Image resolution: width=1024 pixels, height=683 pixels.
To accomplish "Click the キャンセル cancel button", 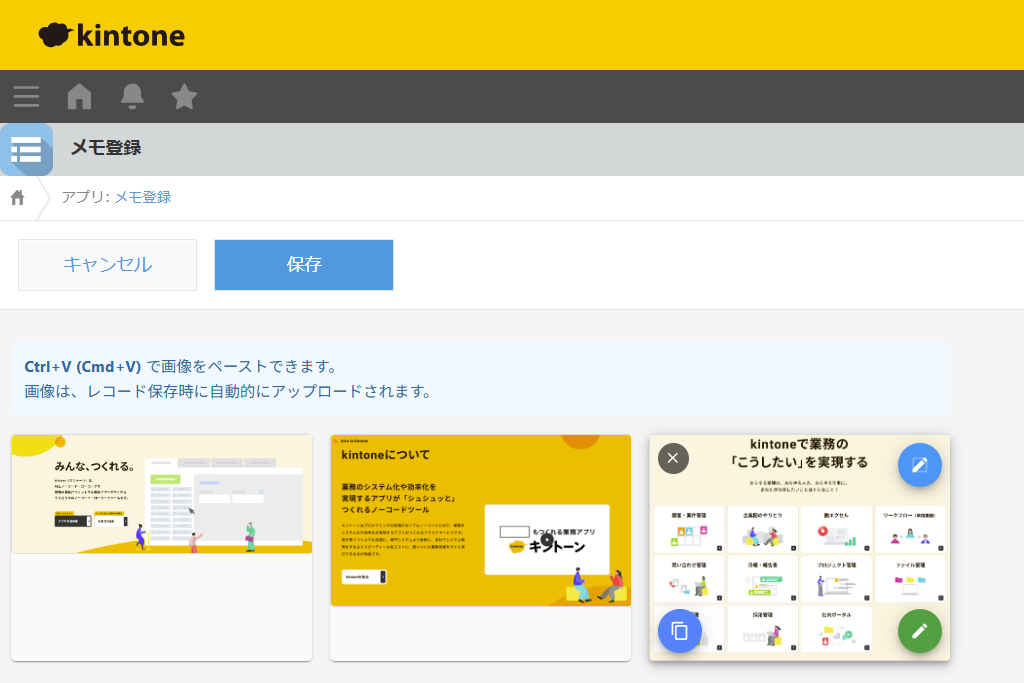I will [107, 264].
